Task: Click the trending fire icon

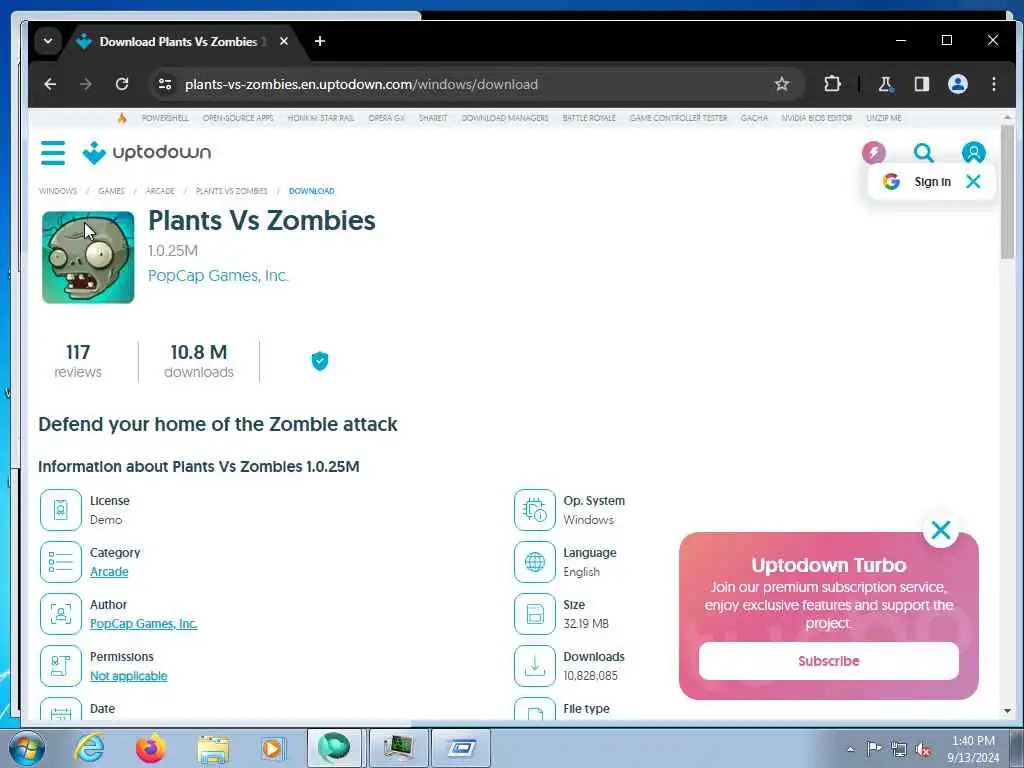Action: (x=122, y=118)
